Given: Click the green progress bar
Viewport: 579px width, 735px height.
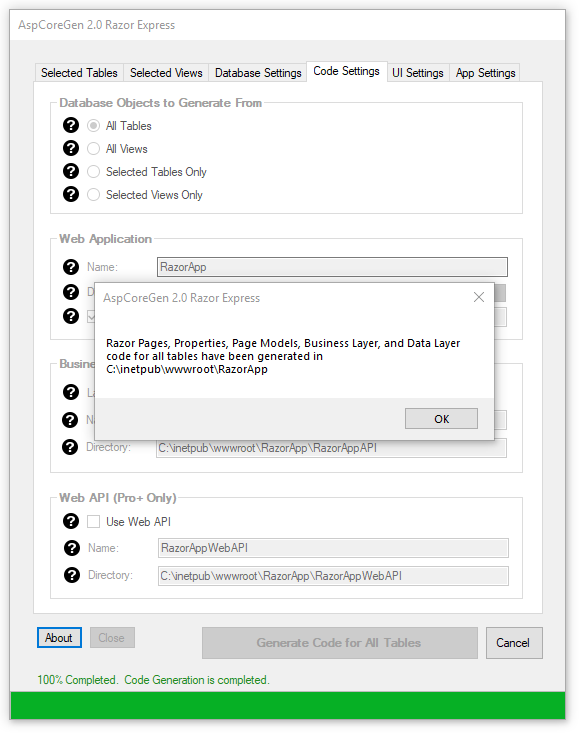Looking at the screenshot, I should (287, 705).
